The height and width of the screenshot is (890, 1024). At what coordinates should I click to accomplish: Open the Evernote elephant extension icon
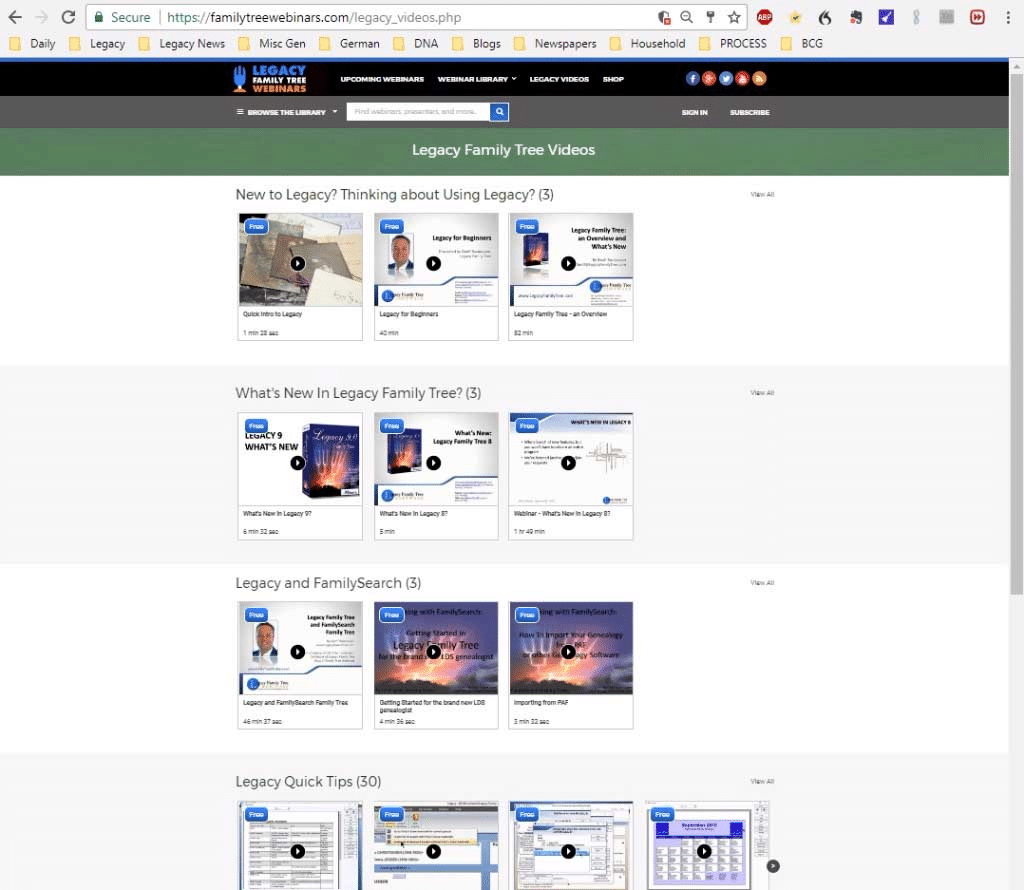point(856,17)
